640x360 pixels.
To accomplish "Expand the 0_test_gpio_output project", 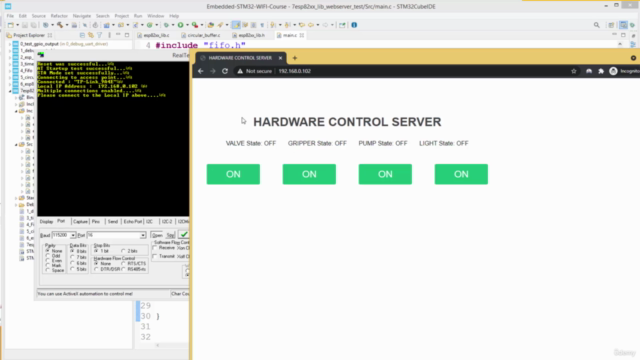I will (10, 44).
